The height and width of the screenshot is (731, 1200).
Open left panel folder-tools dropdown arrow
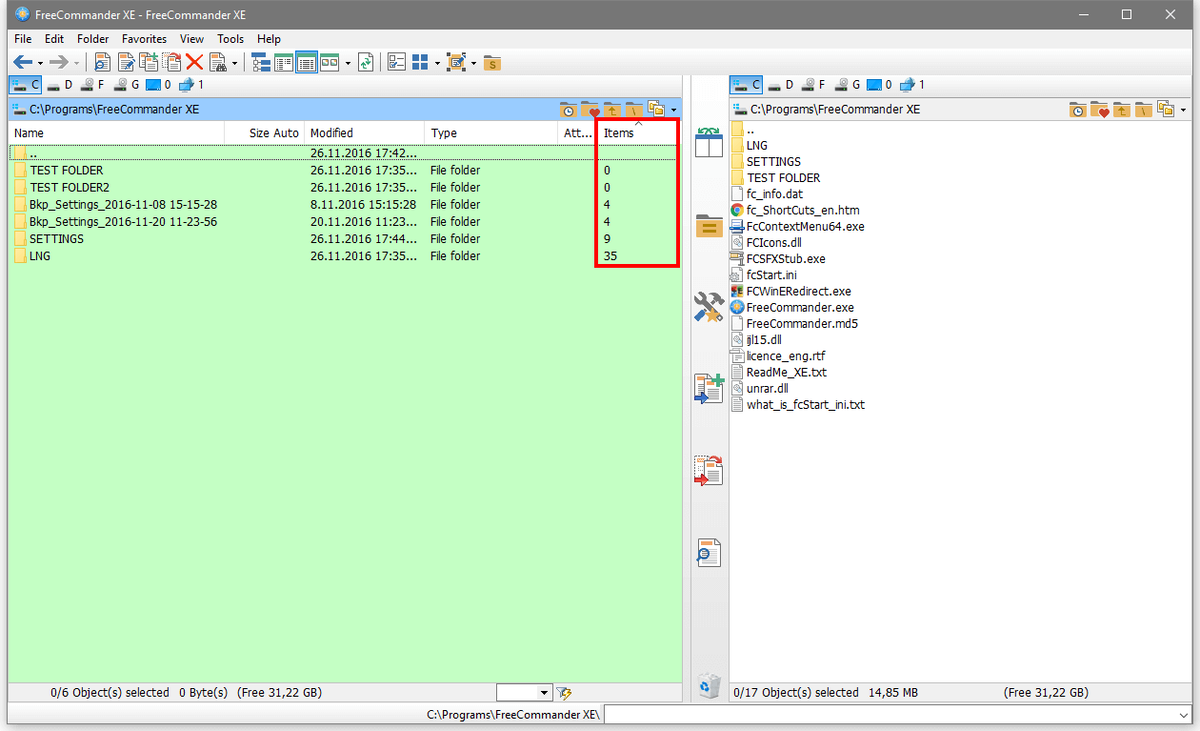[x=675, y=109]
